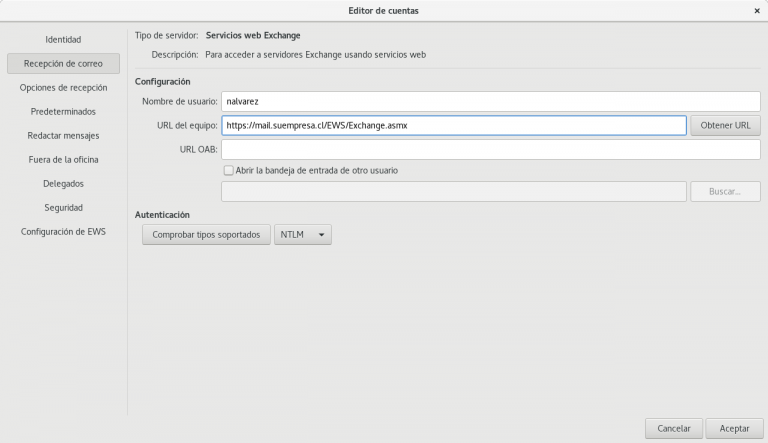Click the Nombre de usuario field
768x443 pixels.
pyautogui.click(x=491, y=101)
